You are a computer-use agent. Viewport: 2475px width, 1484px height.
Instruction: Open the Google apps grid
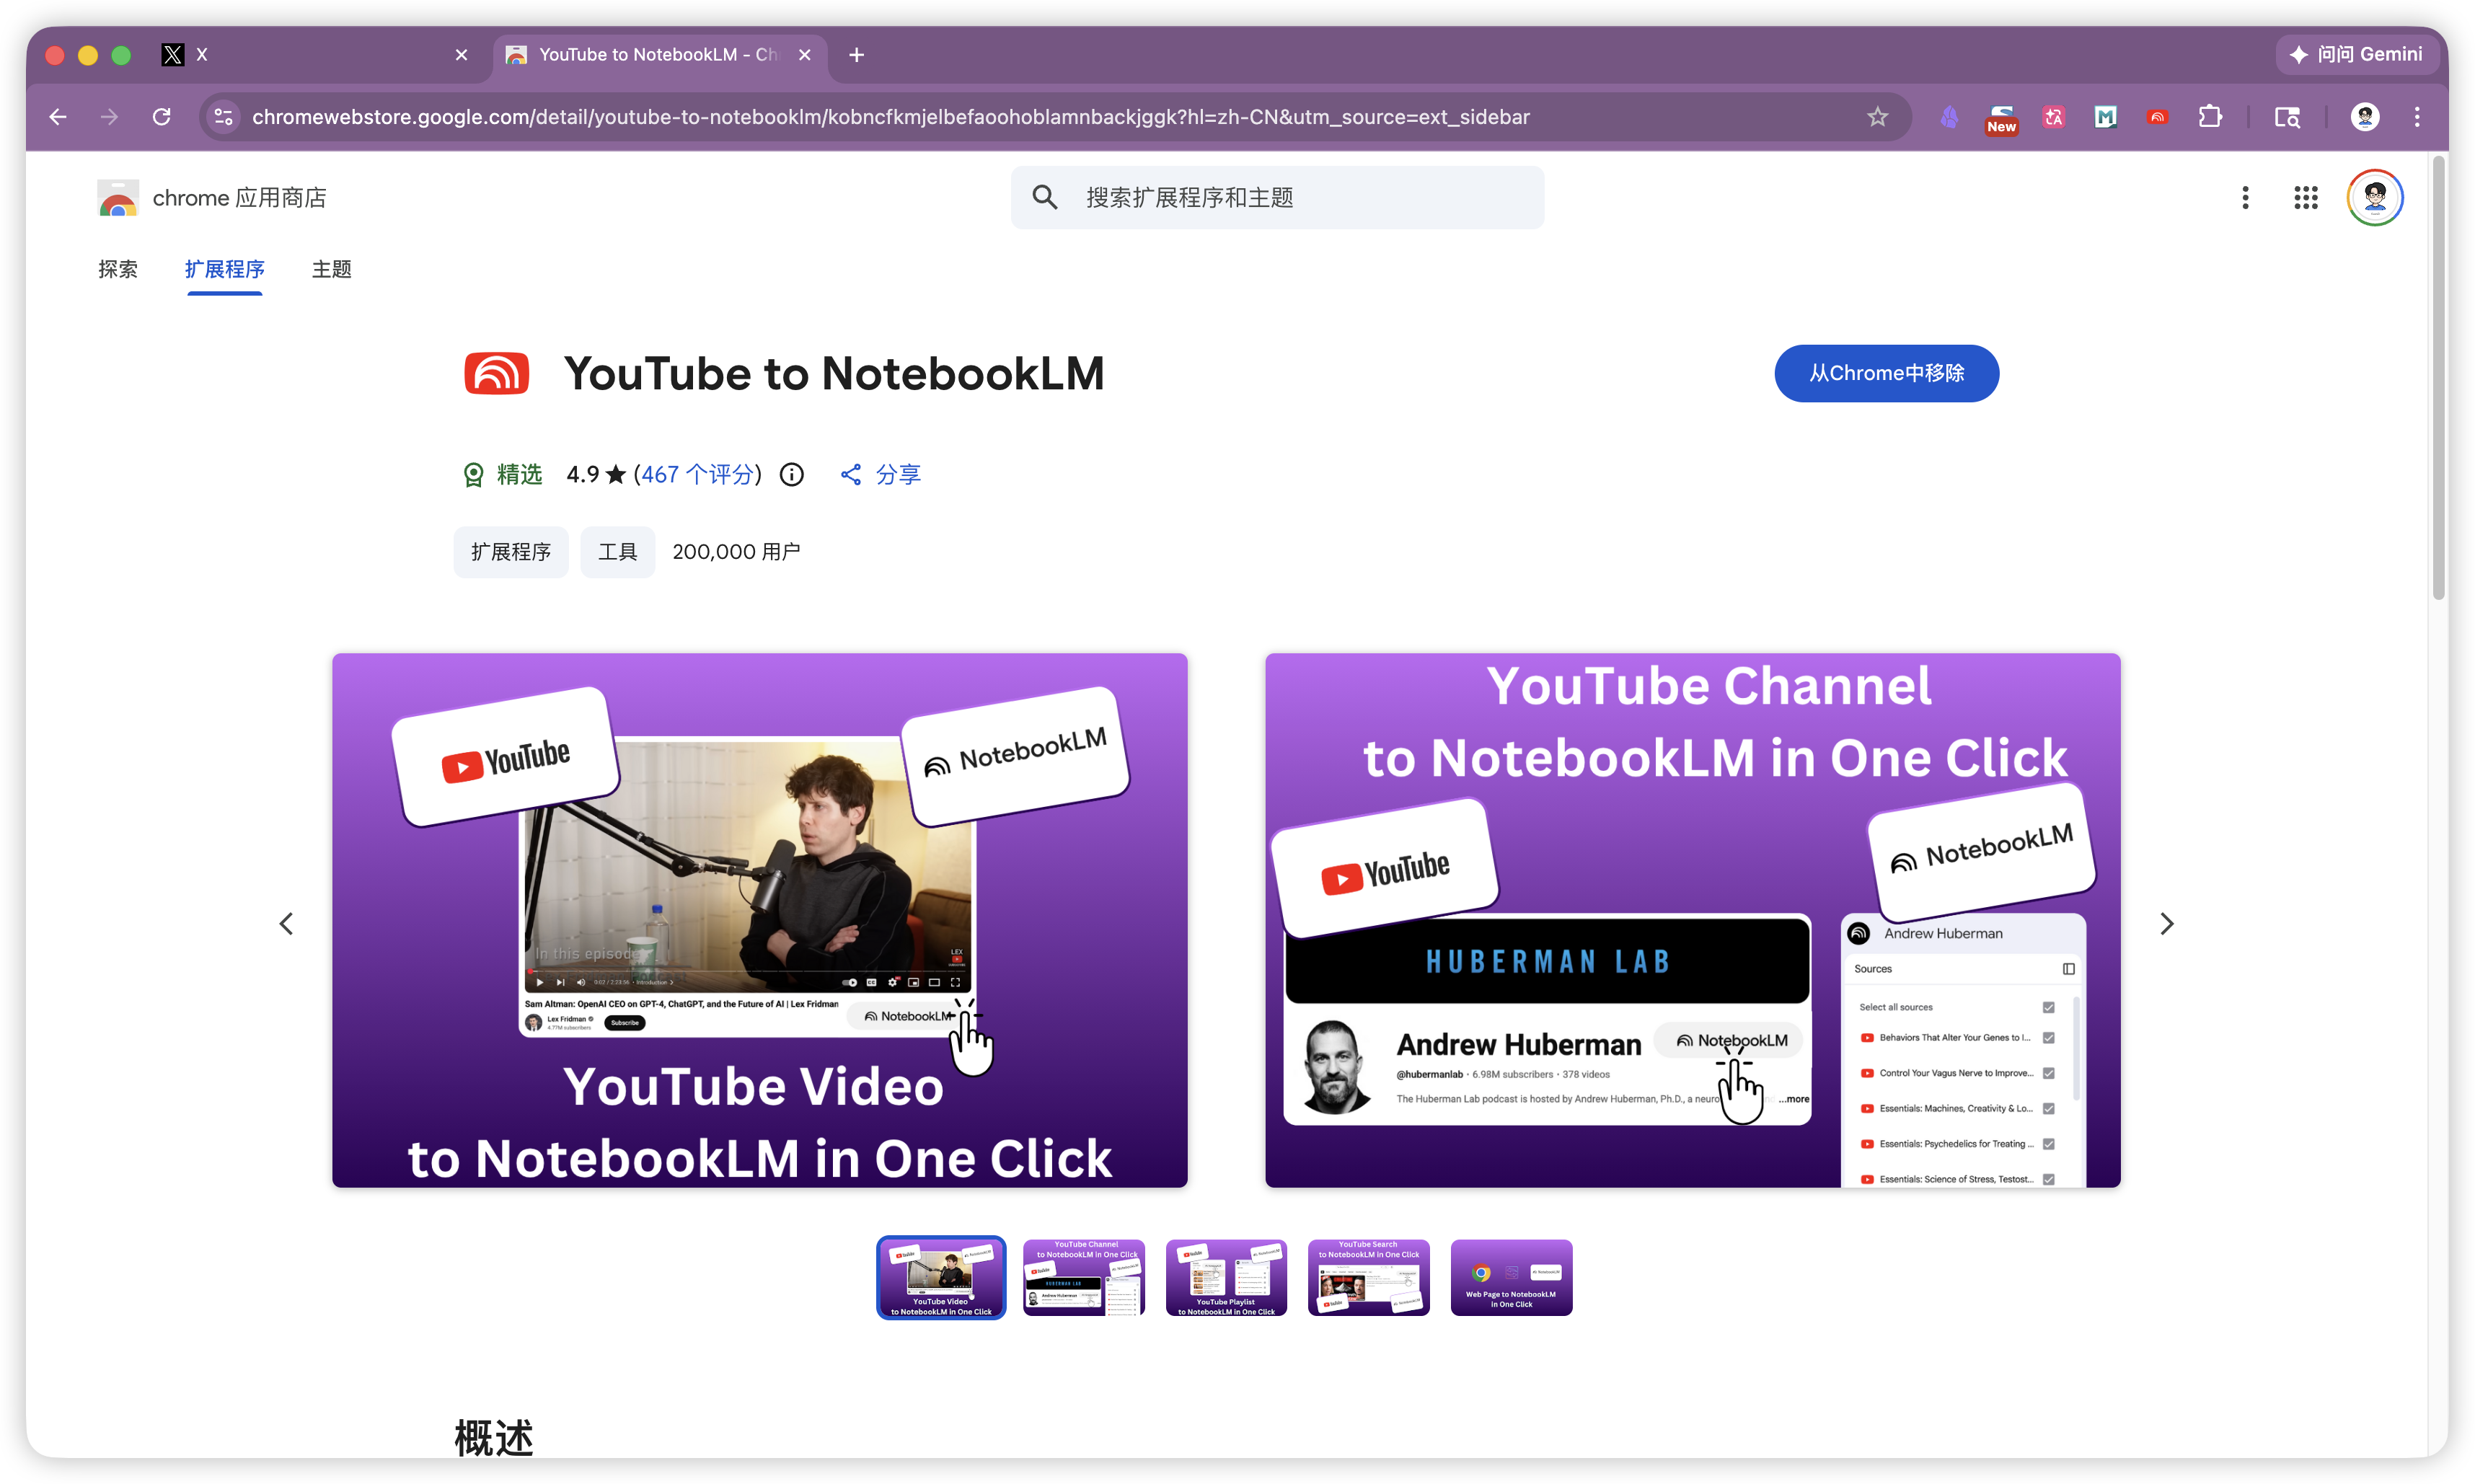coord(2305,198)
